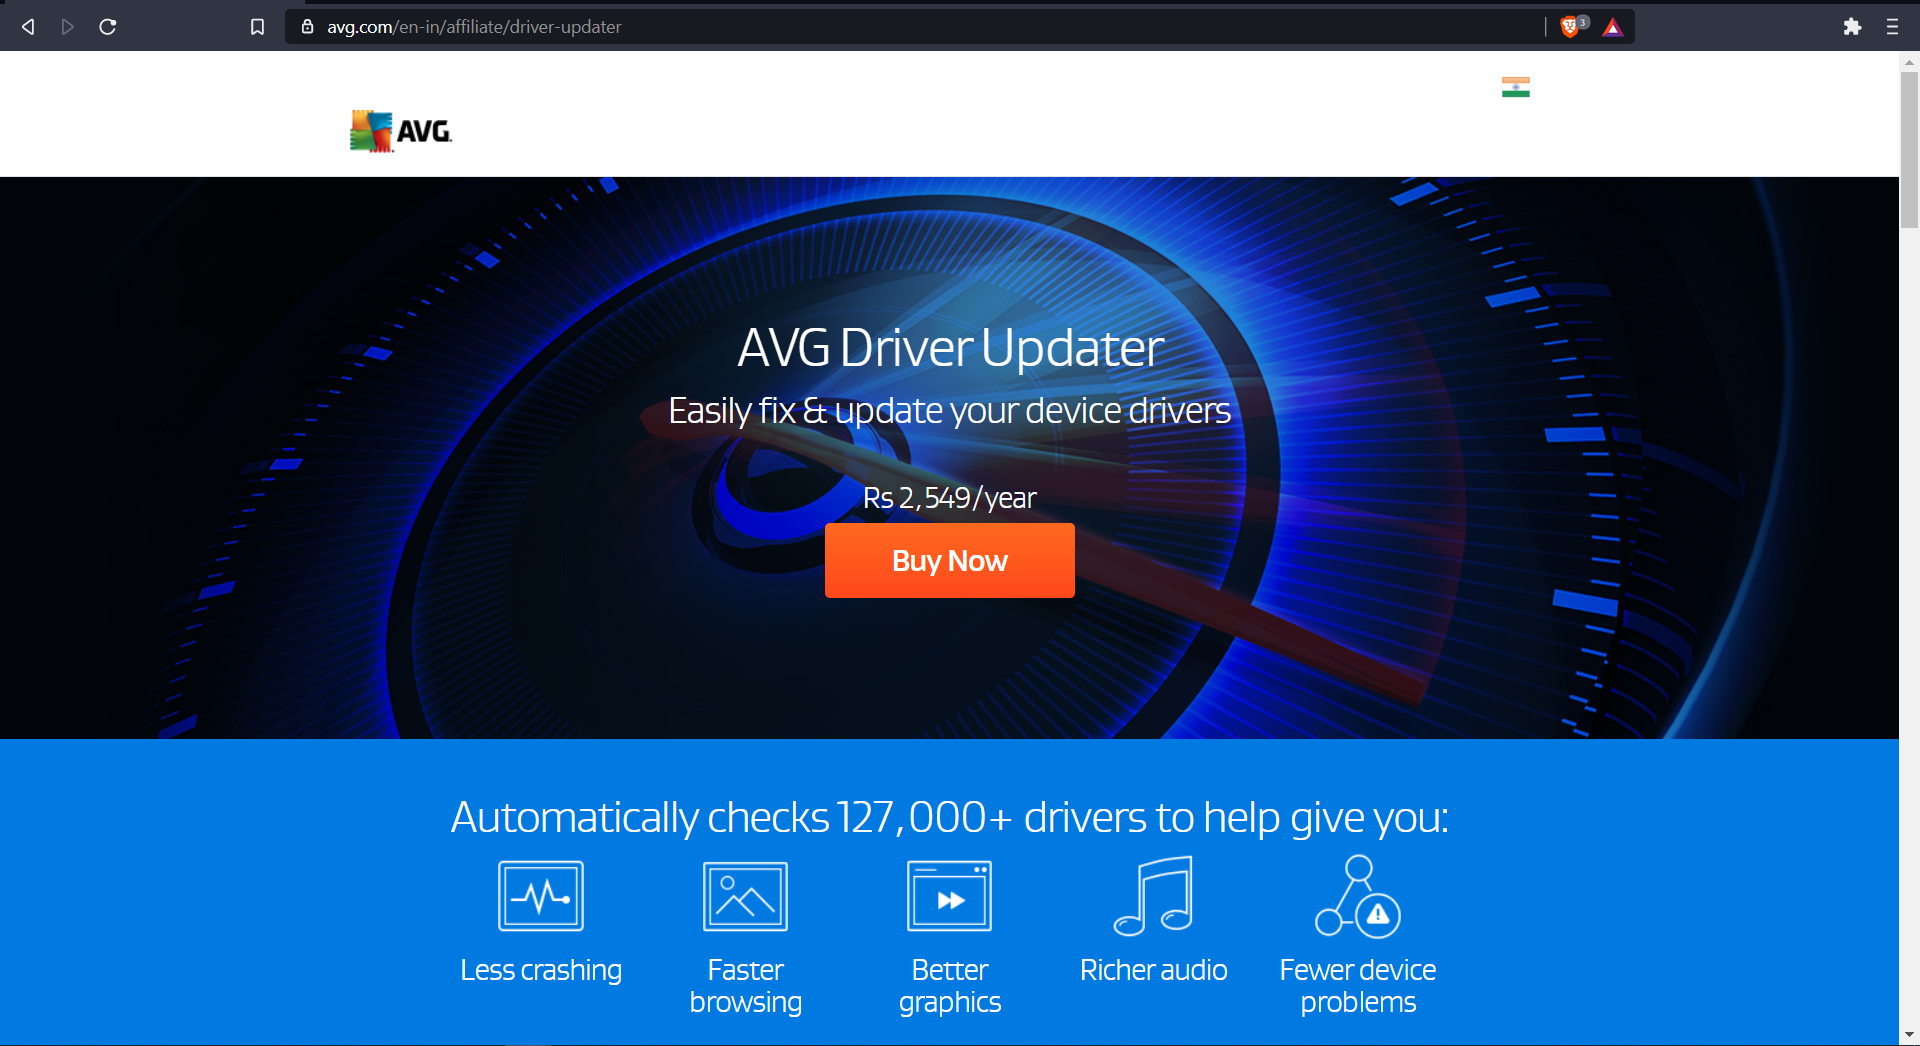The image size is (1920, 1046).
Task: Click the 'Less crashing' label
Action: 541,971
